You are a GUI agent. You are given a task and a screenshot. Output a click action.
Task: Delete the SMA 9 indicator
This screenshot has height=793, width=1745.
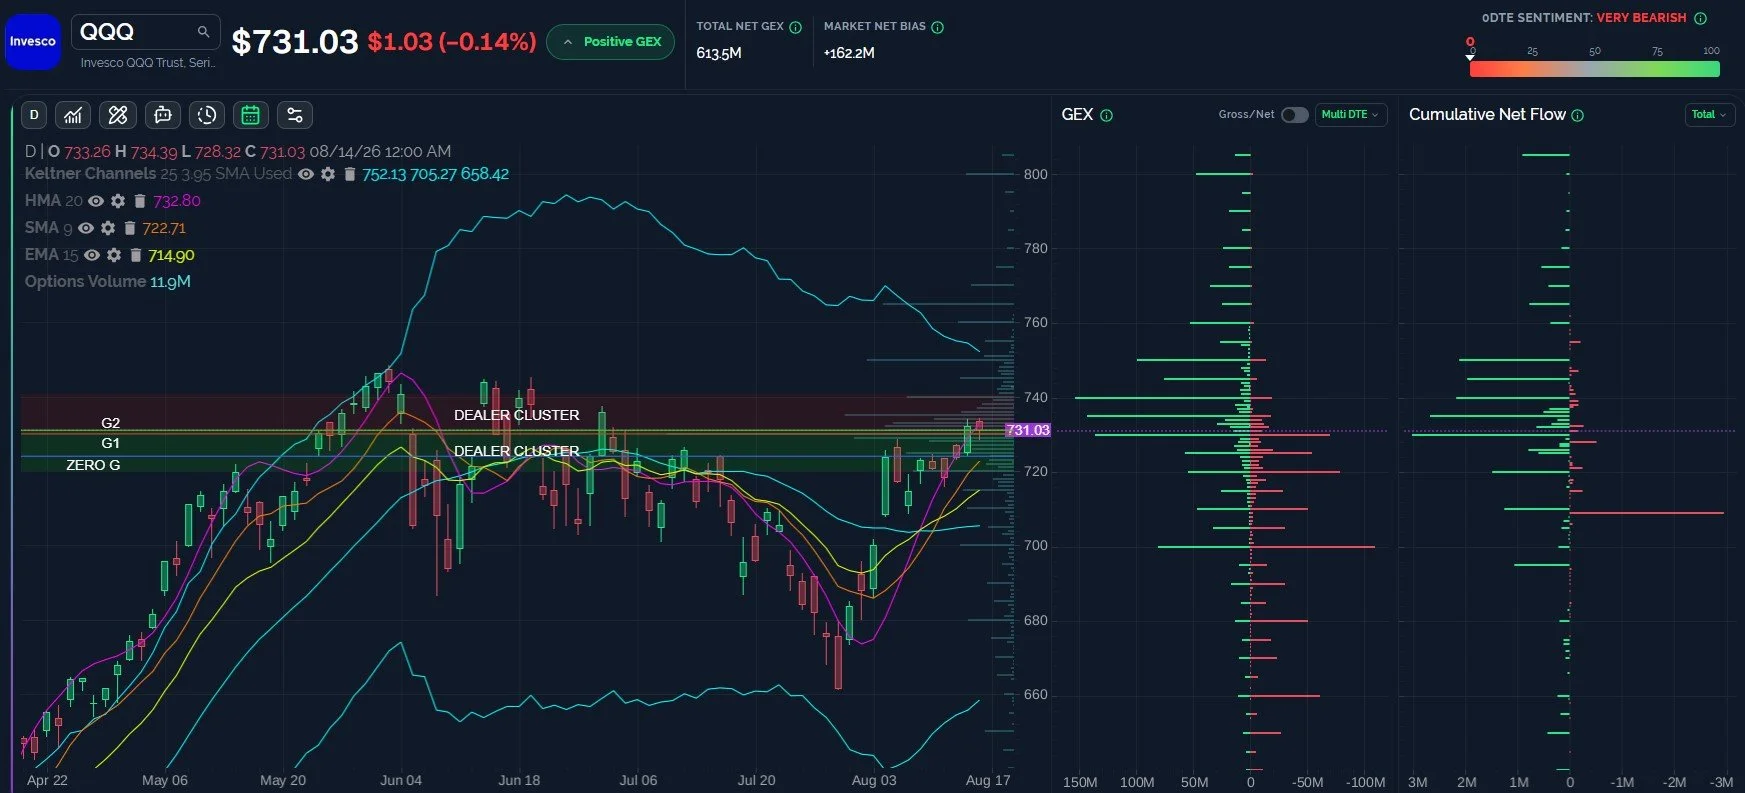coord(130,228)
